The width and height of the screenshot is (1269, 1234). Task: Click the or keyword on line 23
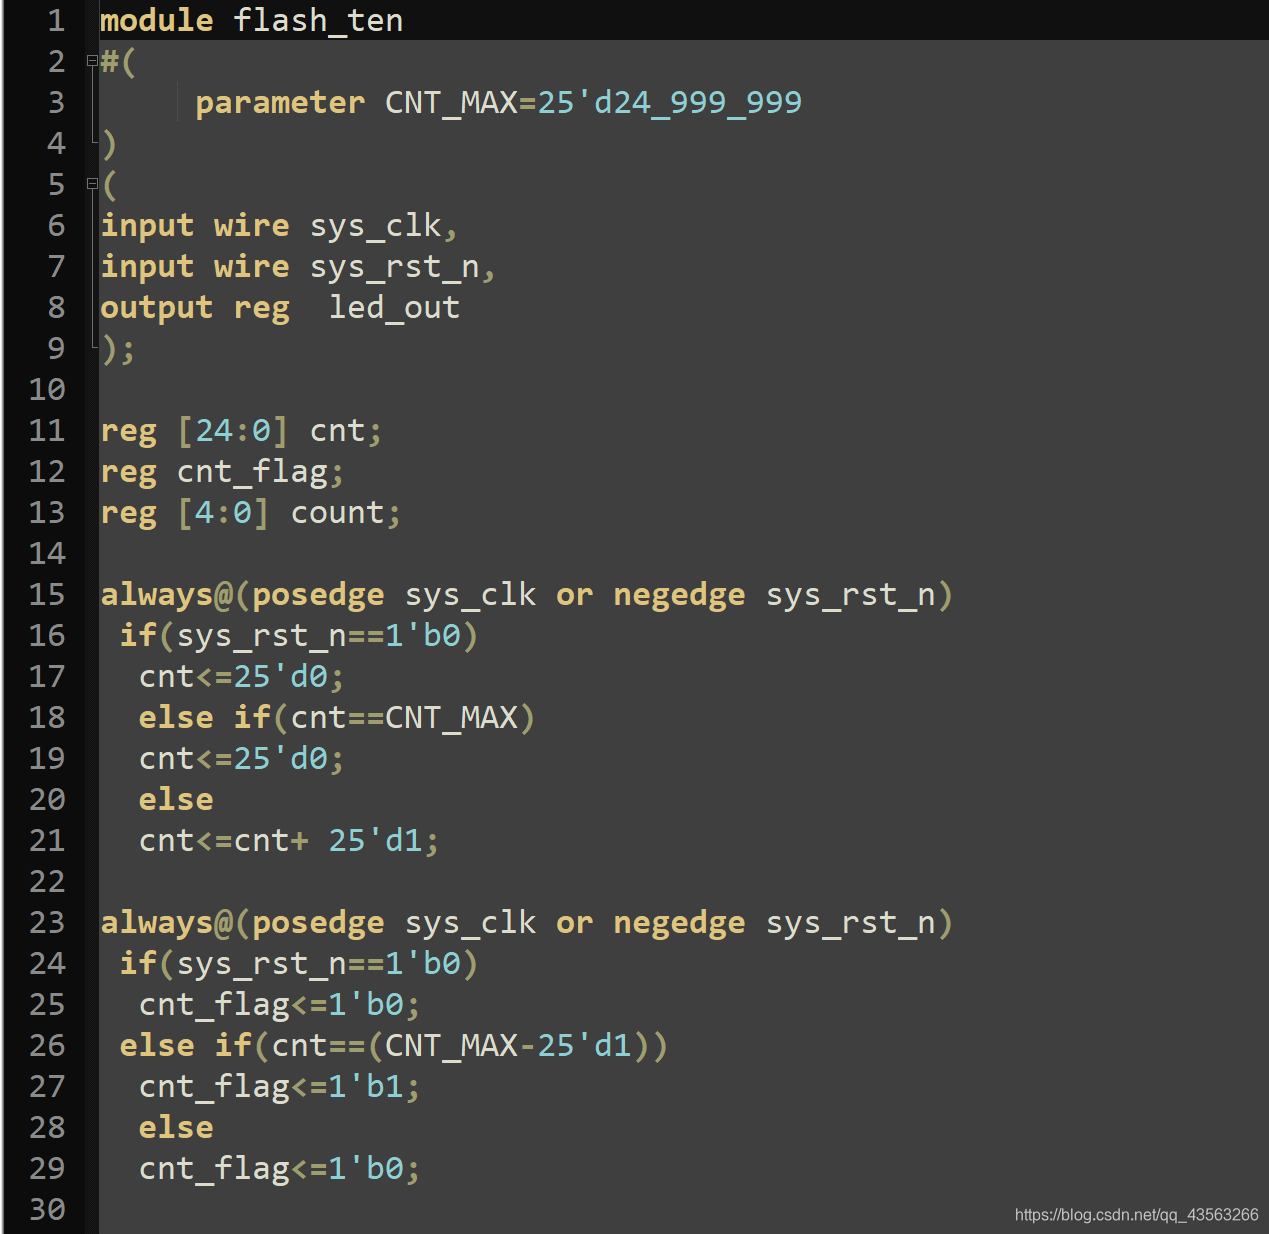click(575, 923)
